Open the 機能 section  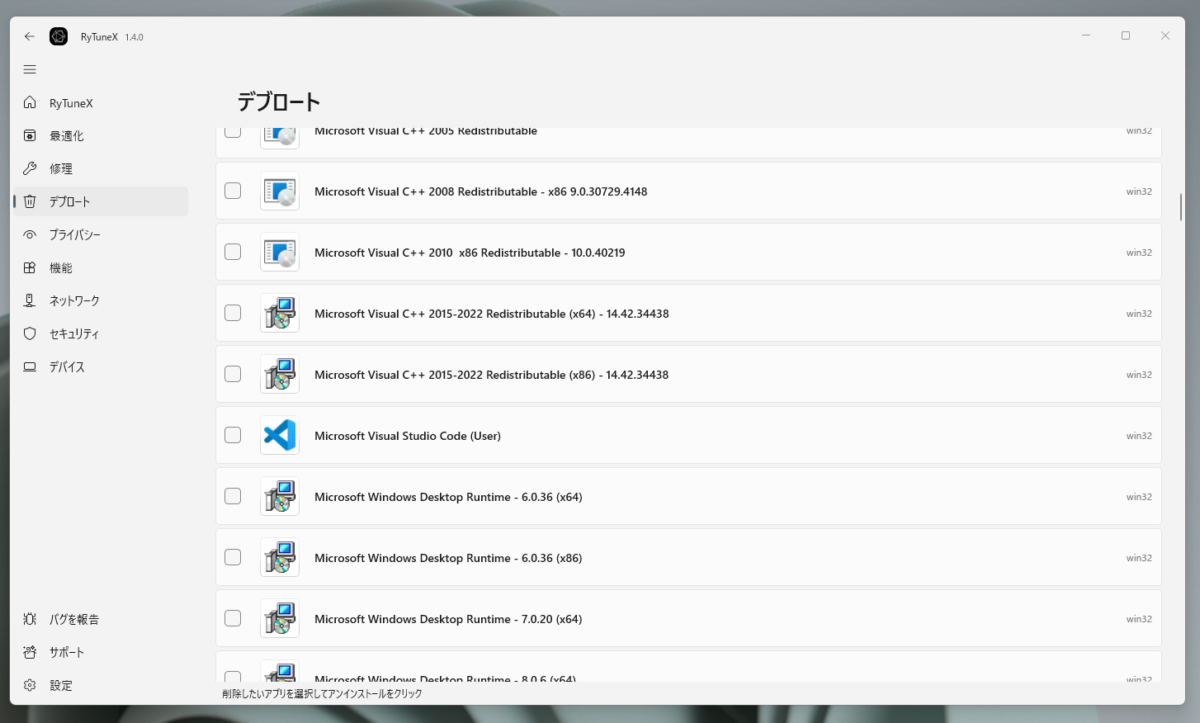coord(100,268)
